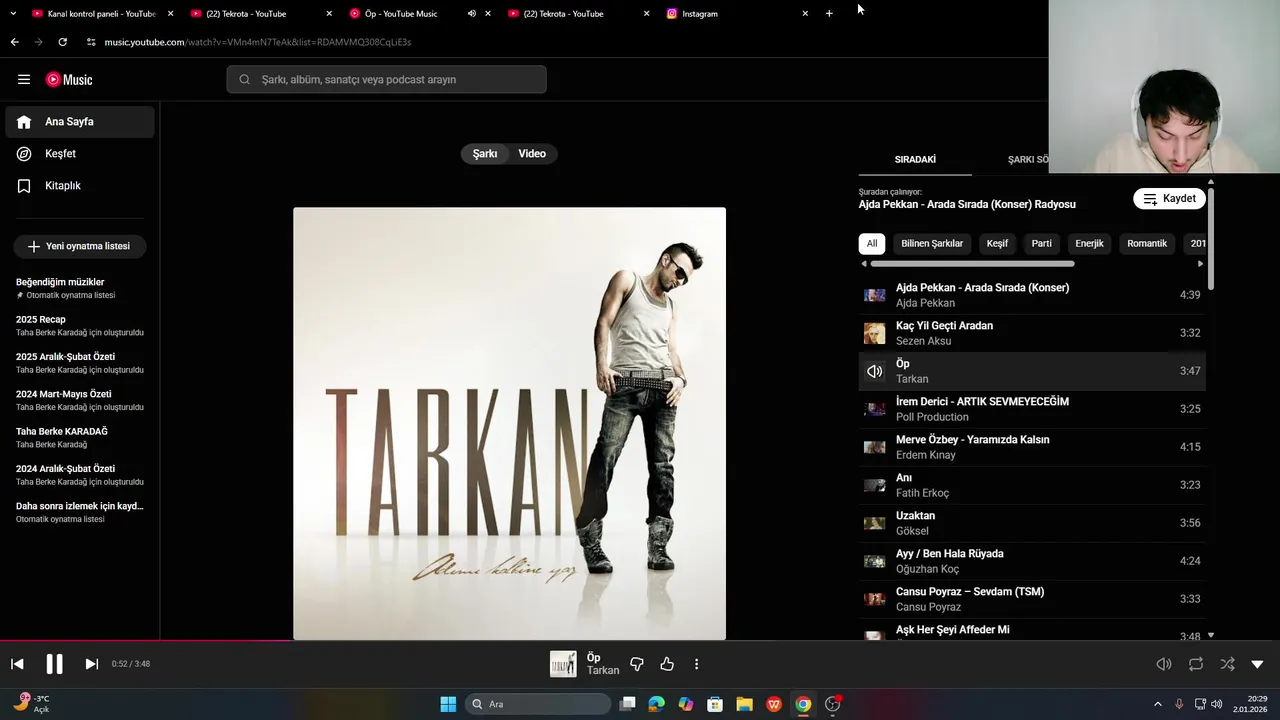Click the Keşfet compass icon
The image size is (1280, 720).
(24, 154)
